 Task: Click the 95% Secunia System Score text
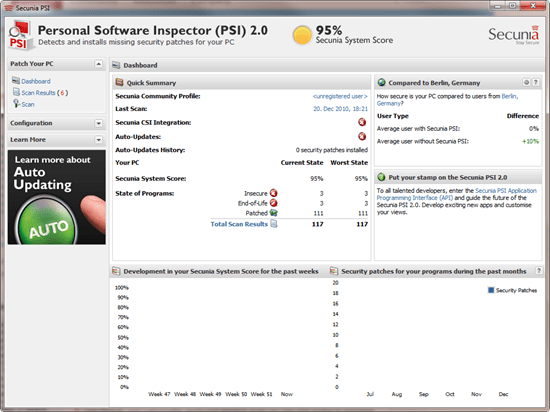[354, 35]
